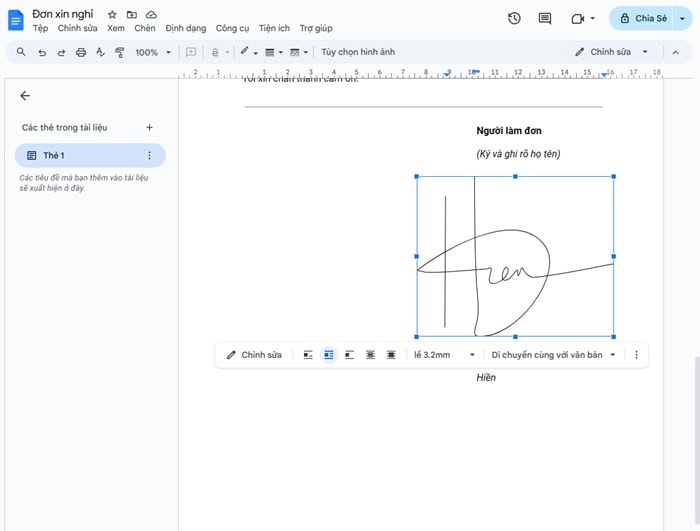Click the border color pencil icon
Viewport: 700px width, 531px height.
click(244, 52)
